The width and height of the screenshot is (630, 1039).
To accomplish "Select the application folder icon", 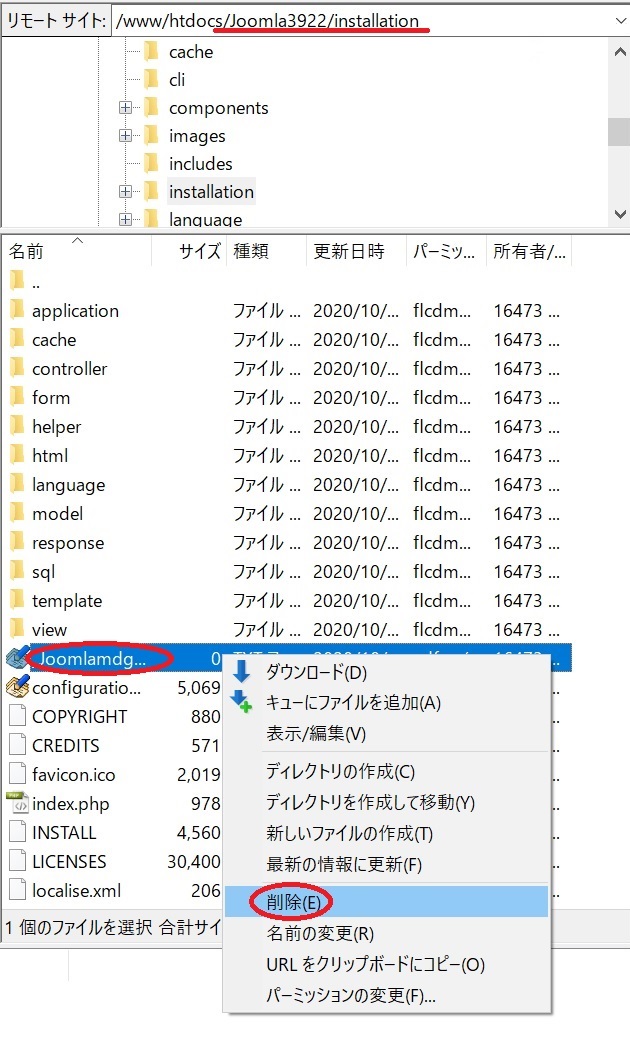I will (x=18, y=310).
